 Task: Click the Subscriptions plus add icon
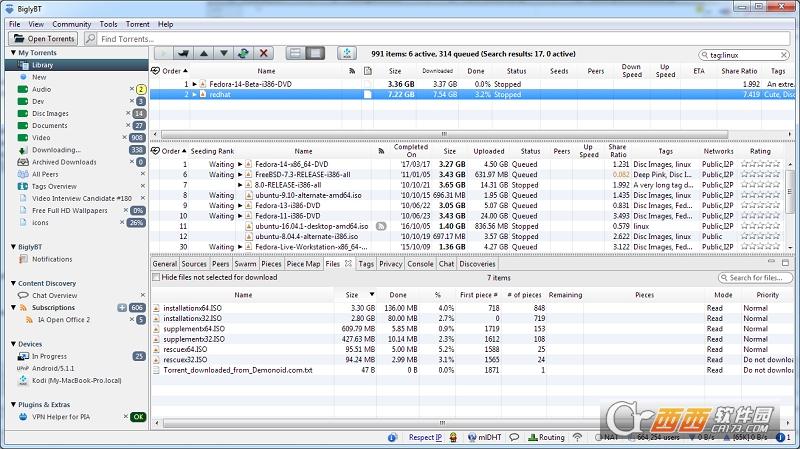[x=122, y=308]
